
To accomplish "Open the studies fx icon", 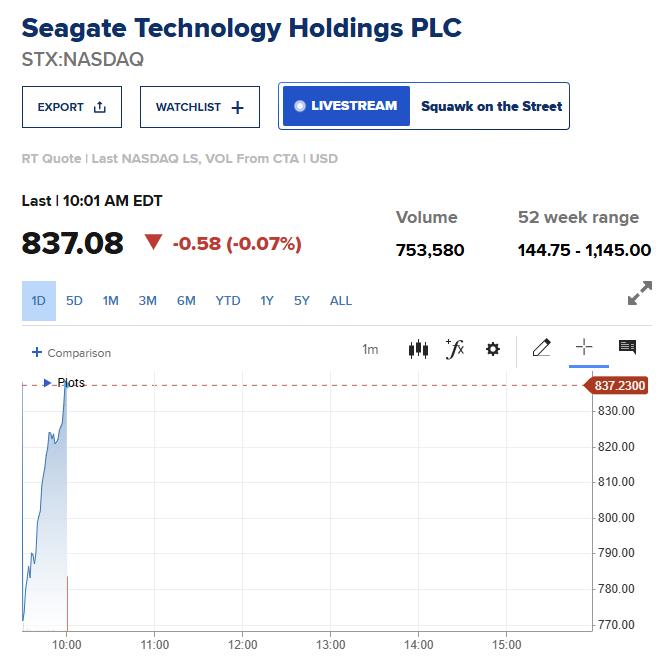I will pos(455,349).
